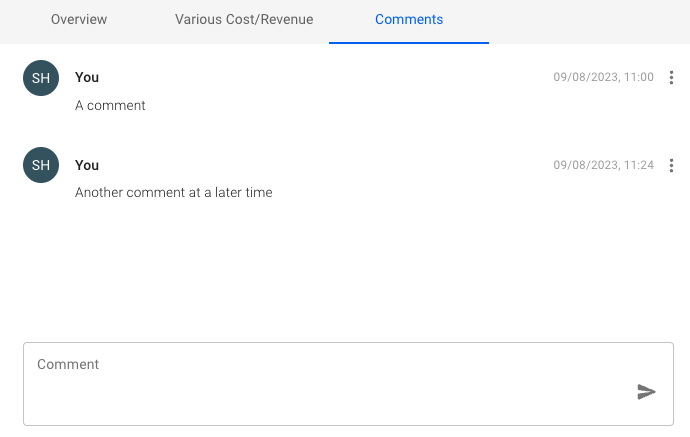Select the "A comment" message text
The width and height of the screenshot is (690, 437).
[x=110, y=105]
